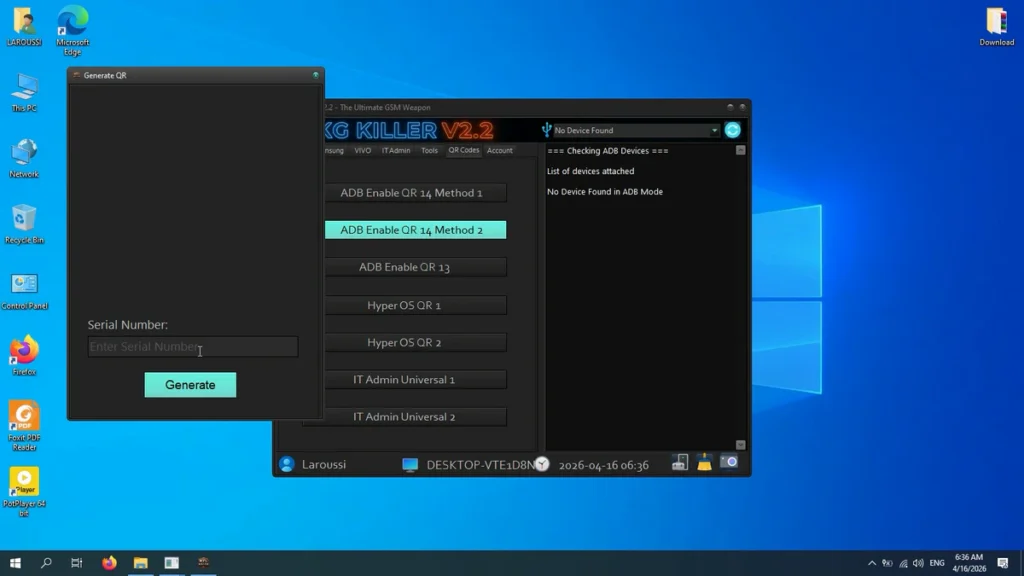
Task: Click the screenshot camera icon
Action: point(729,463)
